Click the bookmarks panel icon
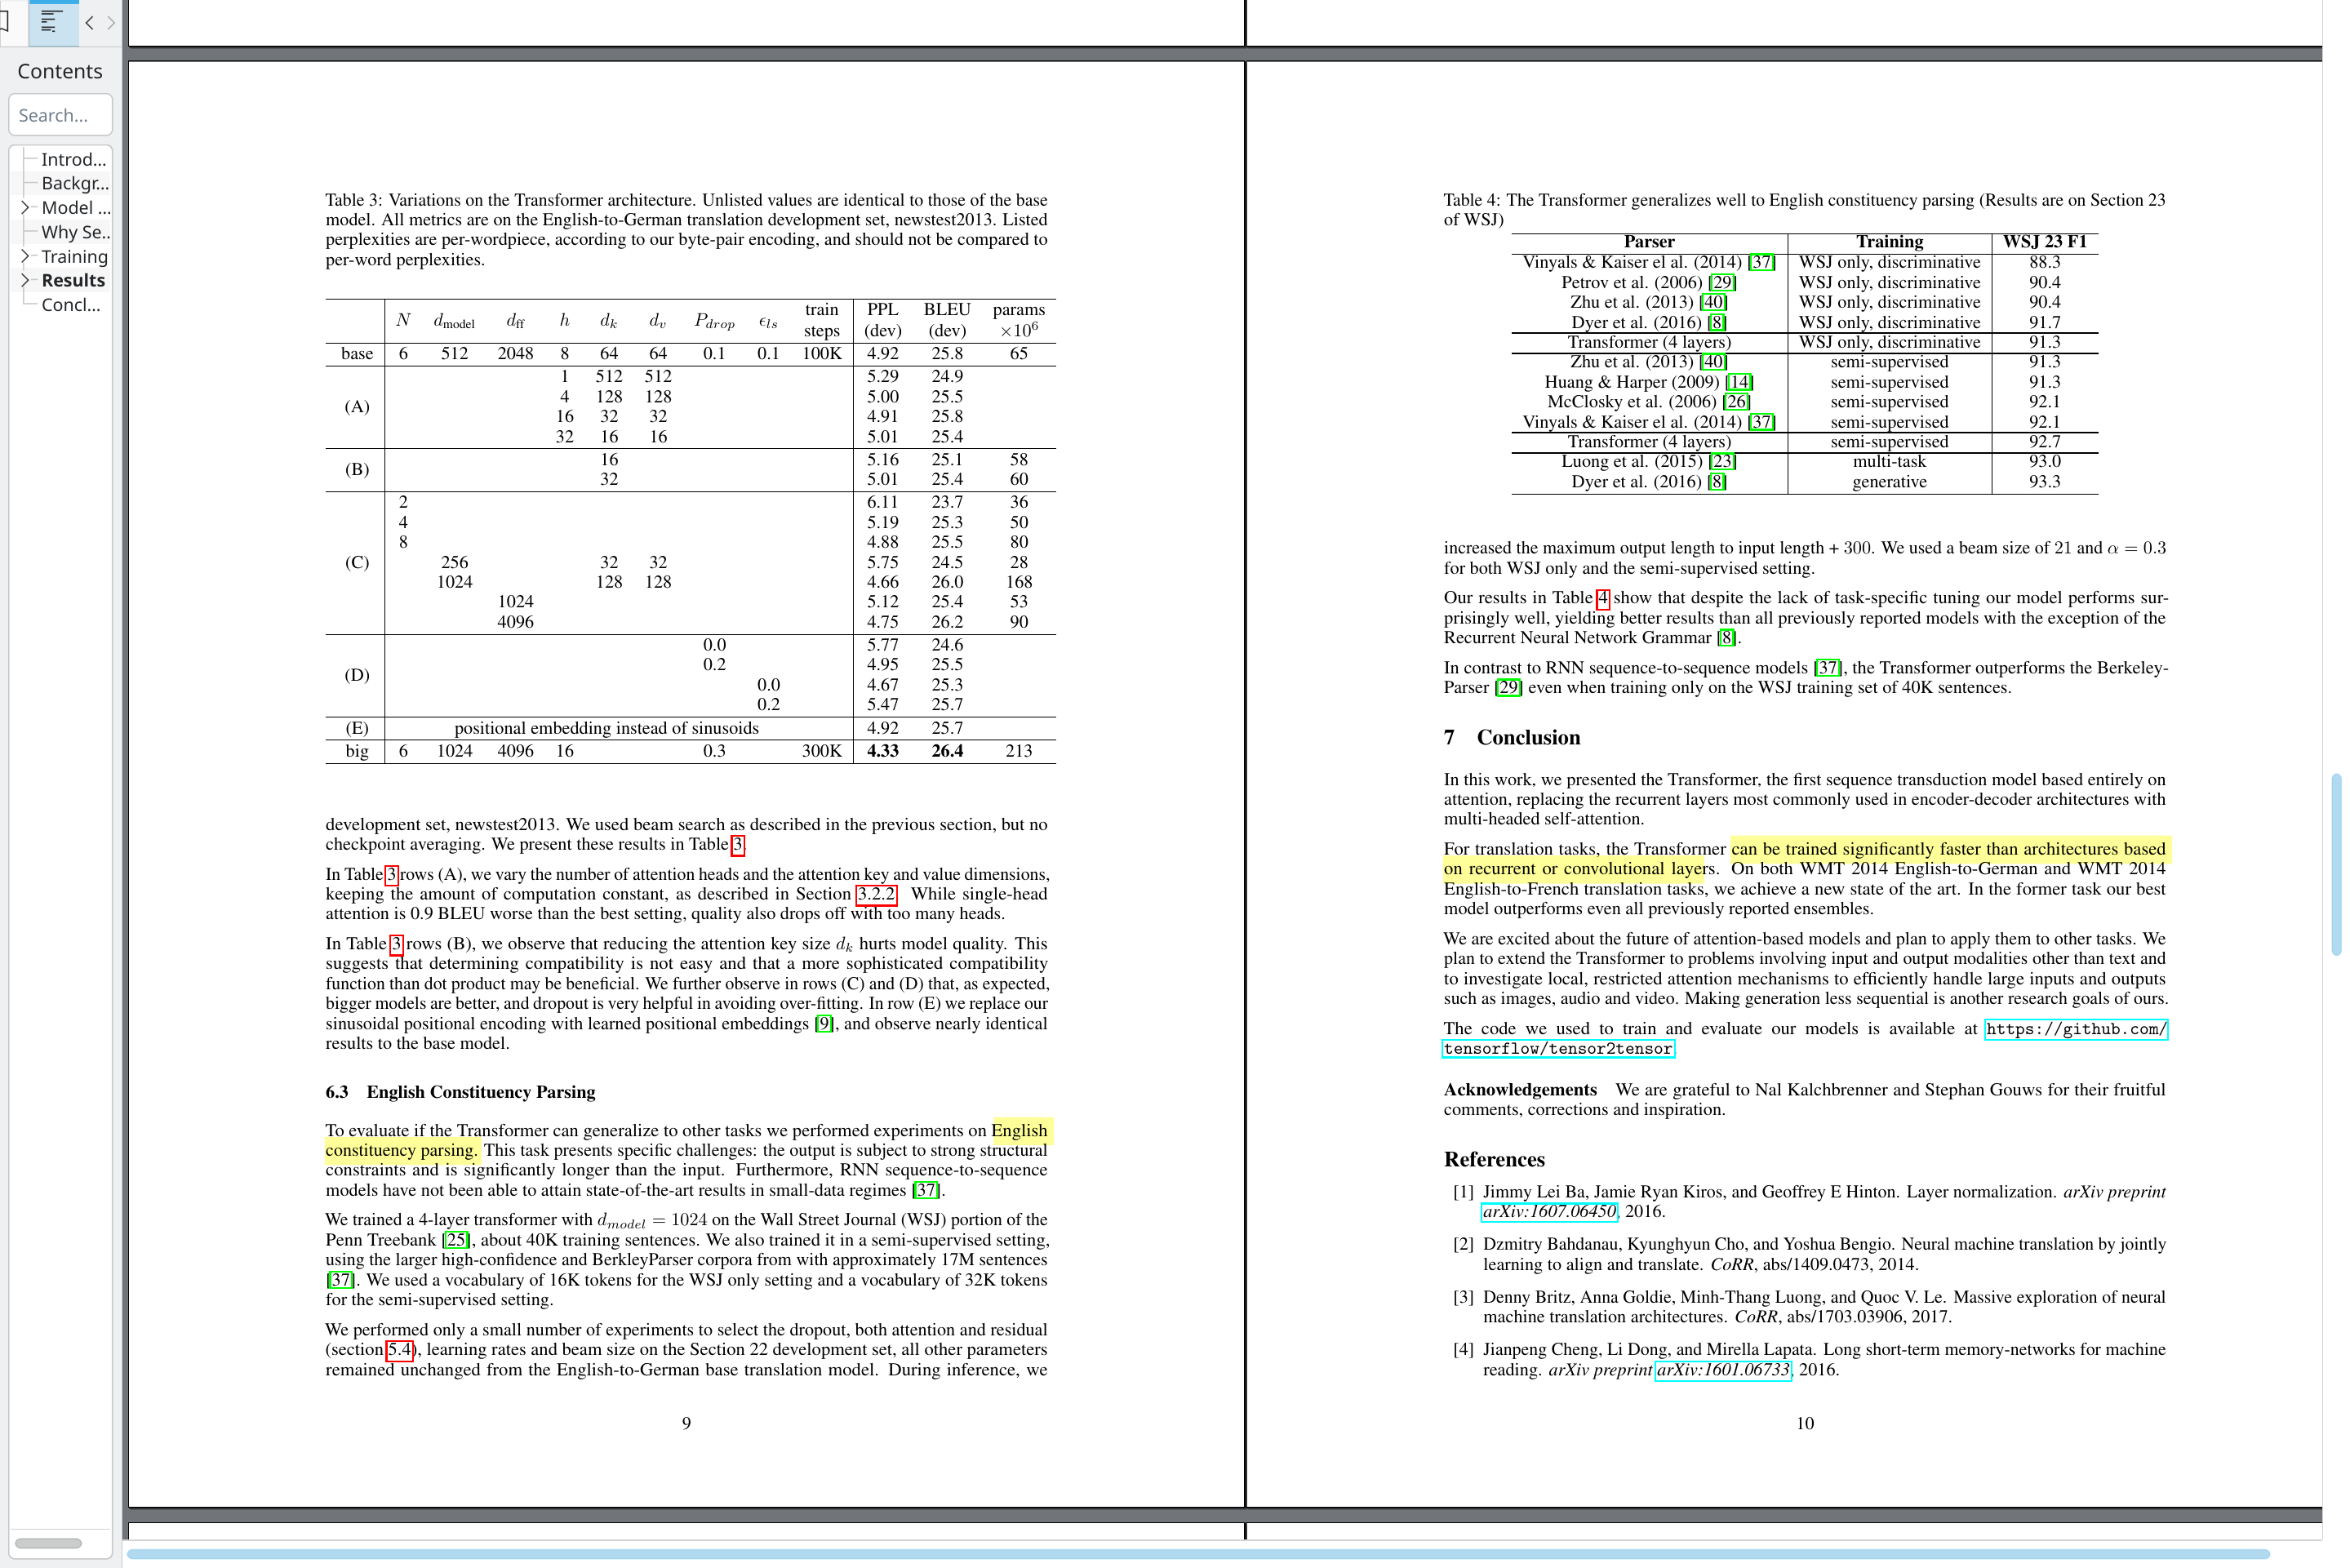Screen dimensions: 2350x1568 click(x=6, y=21)
